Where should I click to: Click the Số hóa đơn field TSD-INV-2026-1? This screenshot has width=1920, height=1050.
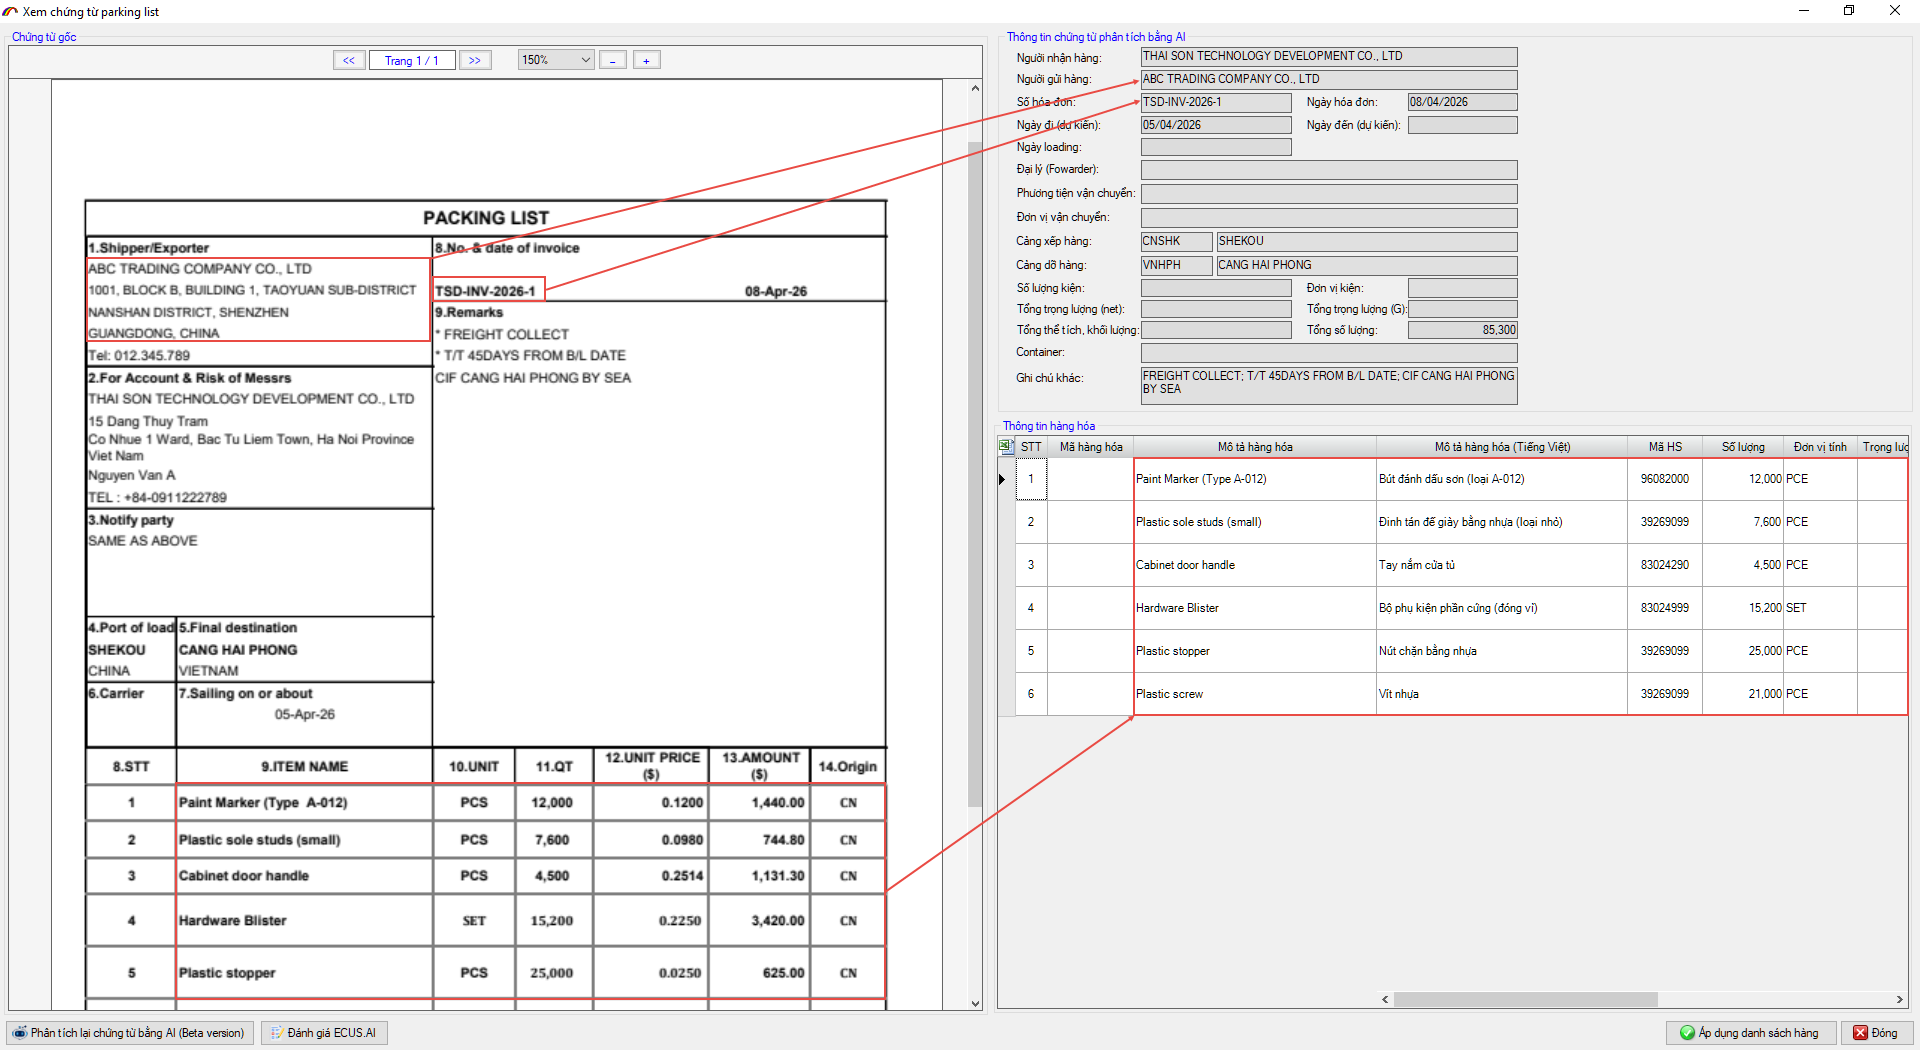point(1215,102)
